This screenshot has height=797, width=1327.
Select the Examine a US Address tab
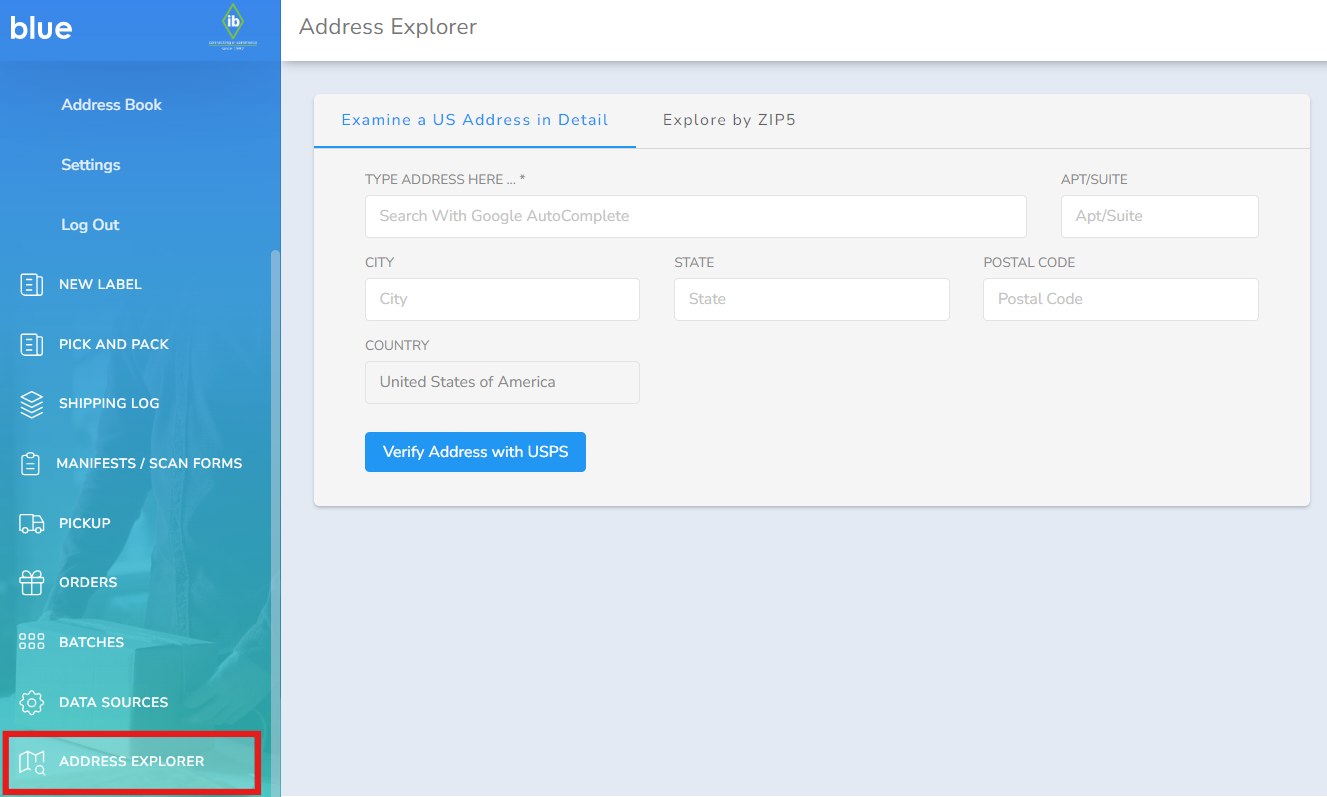tap(474, 119)
